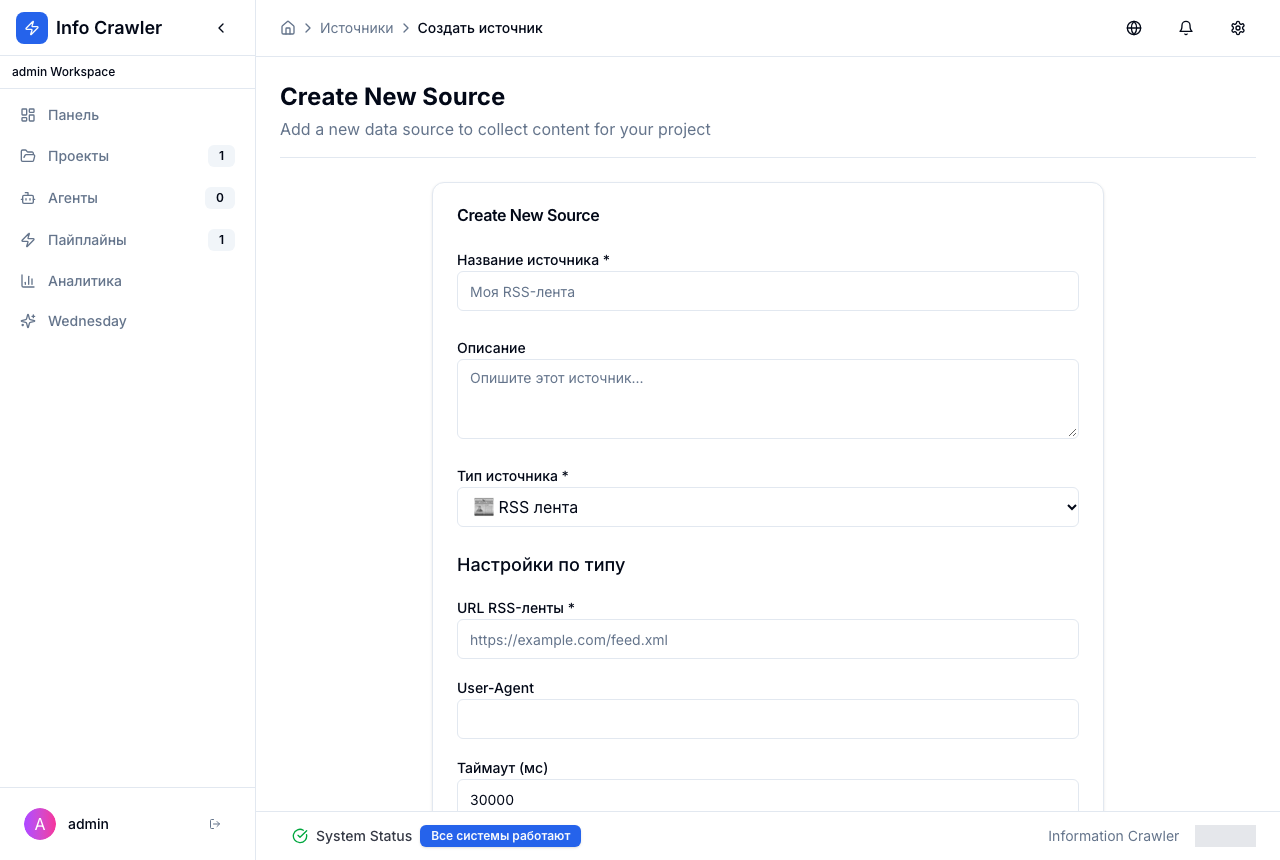
Task: Click the Все системы работают badge
Action: (x=500, y=836)
